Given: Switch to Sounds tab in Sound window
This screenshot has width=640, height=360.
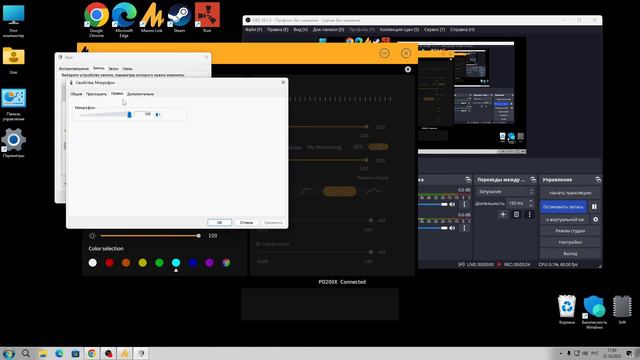Looking at the screenshot, I should click(x=113, y=69).
